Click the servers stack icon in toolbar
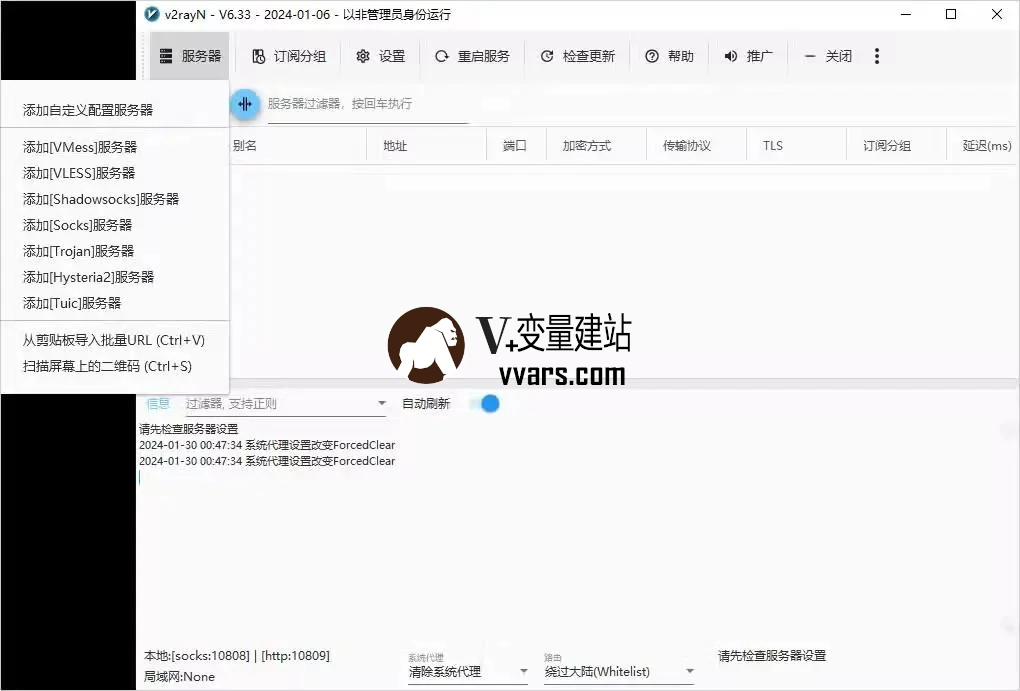This screenshot has height=691, width=1020. tap(166, 57)
